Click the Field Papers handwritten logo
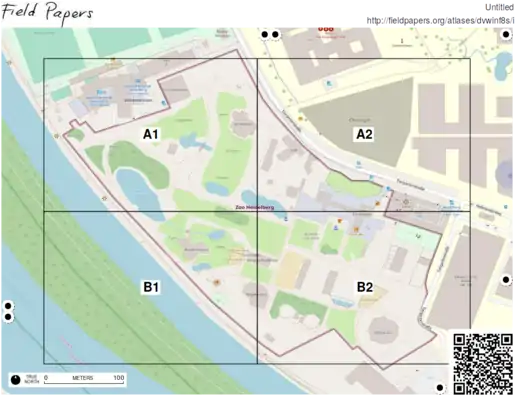The width and height of the screenshot is (518, 400). click(x=47, y=13)
